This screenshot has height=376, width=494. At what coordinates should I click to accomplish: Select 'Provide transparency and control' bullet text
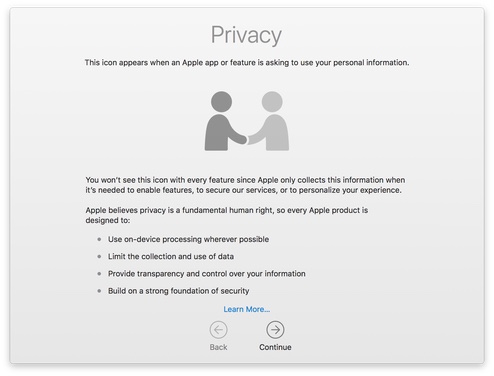coord(207,274)
